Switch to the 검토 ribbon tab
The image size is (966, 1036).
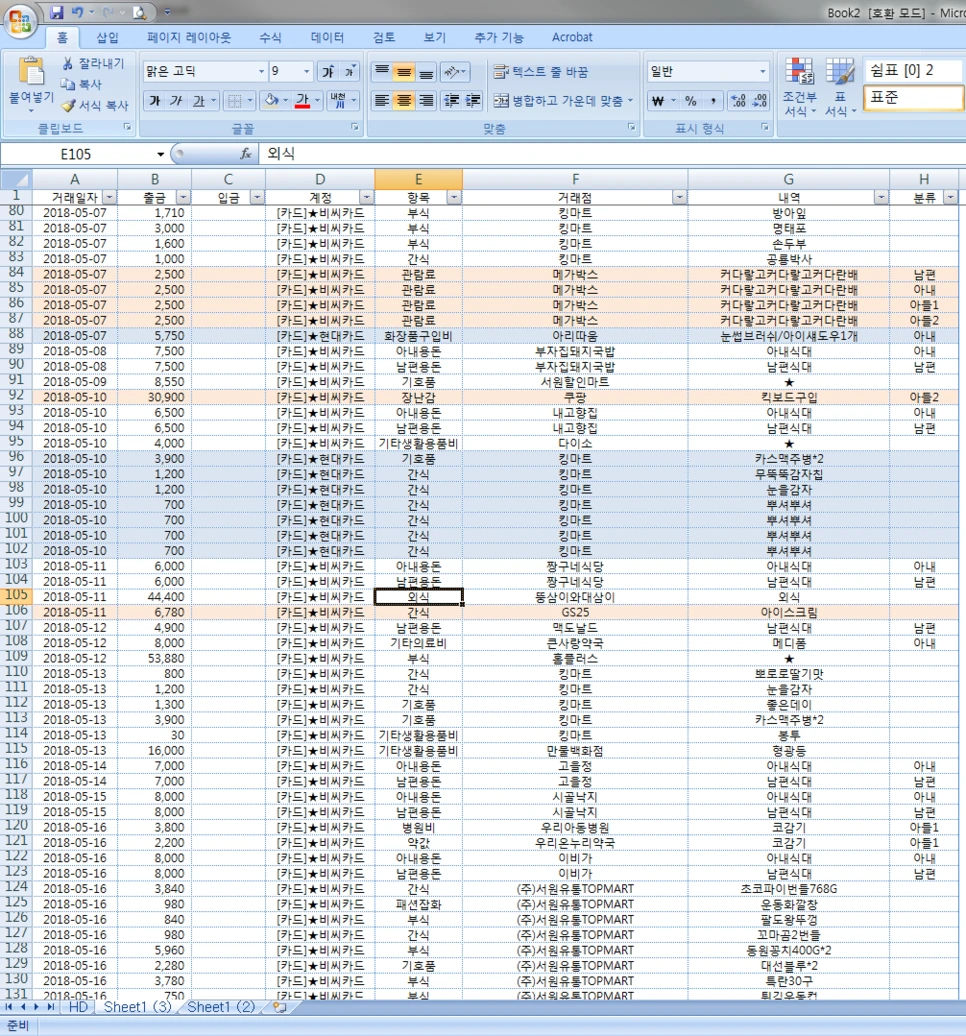coord(384,38)
